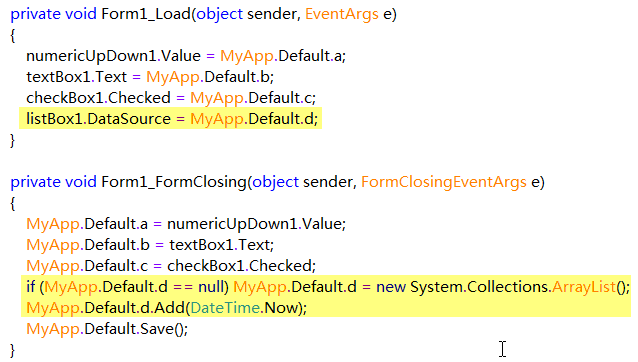Click the Form1_FormClosing method name
The width and height of the screenshot is (638, 362).
pos(174,182)
